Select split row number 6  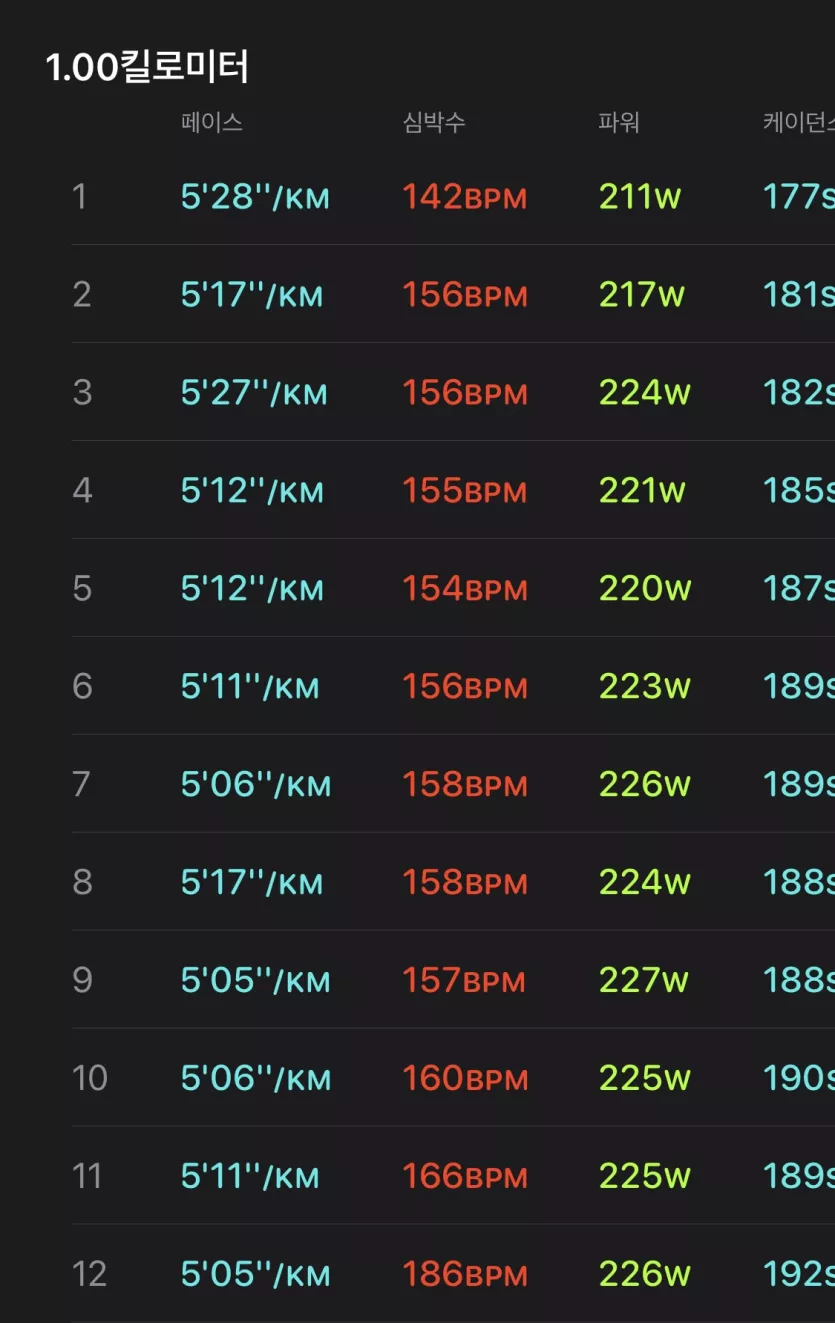82,687
